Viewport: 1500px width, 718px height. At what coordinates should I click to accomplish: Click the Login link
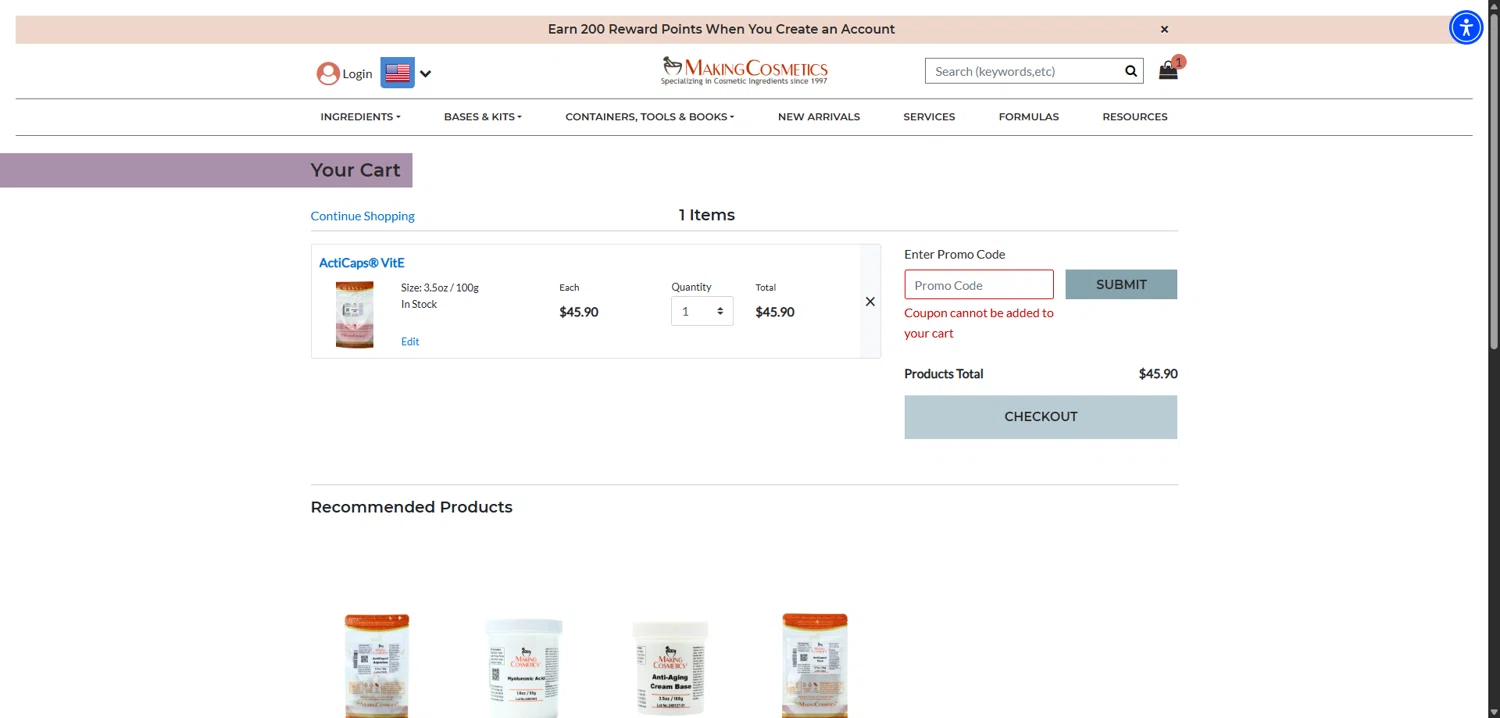[357, 73]
